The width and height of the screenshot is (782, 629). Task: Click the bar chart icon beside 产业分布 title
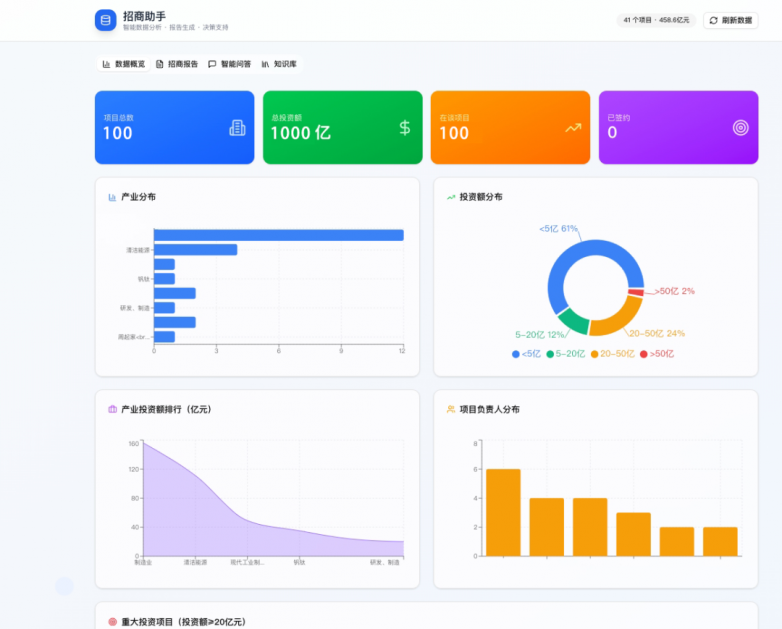112,197
